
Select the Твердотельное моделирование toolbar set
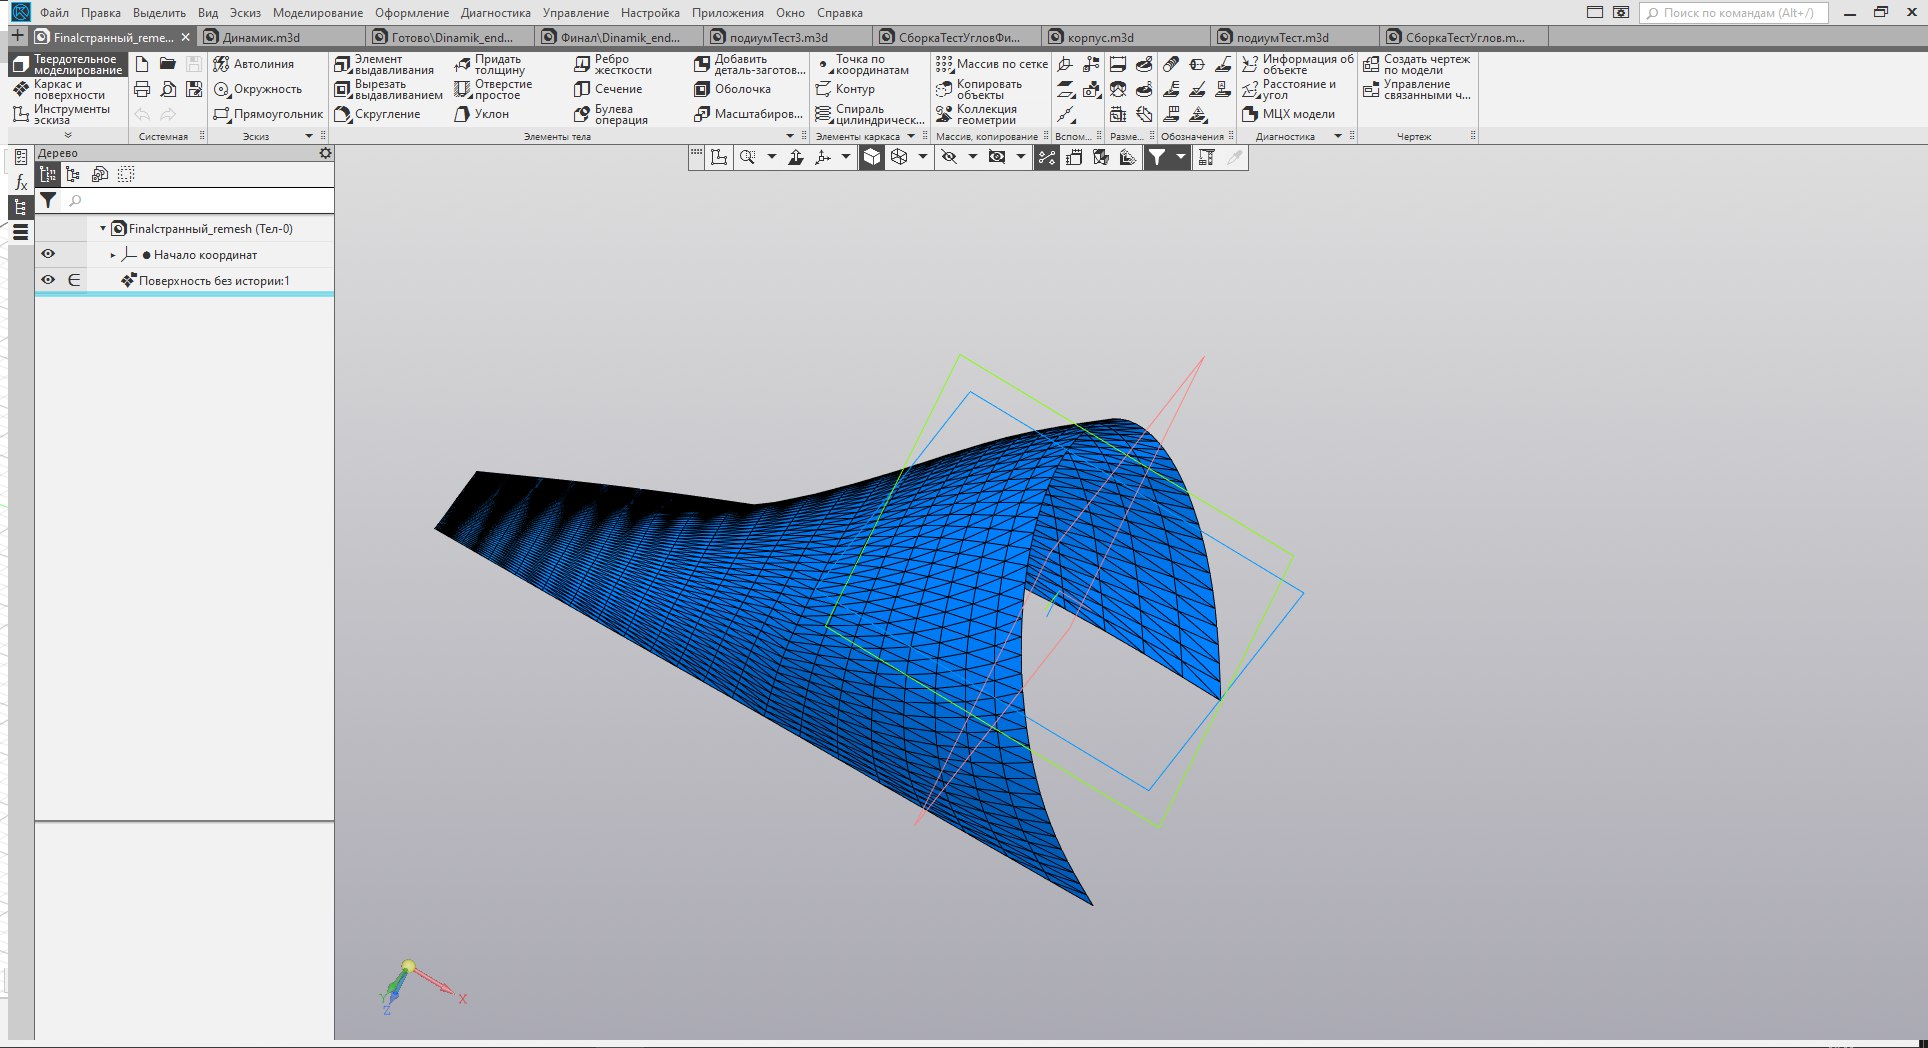tap(68, 65)
